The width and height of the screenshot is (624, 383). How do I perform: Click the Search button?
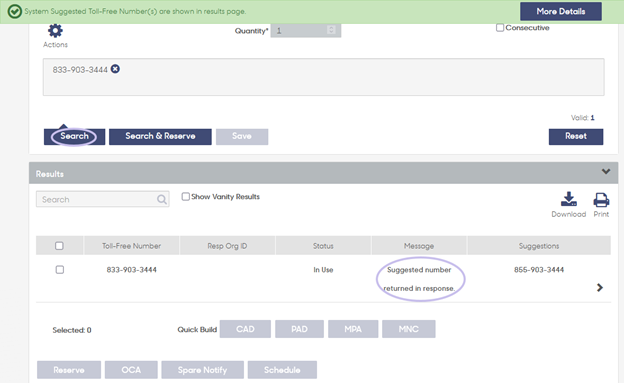tap(74, 137)
